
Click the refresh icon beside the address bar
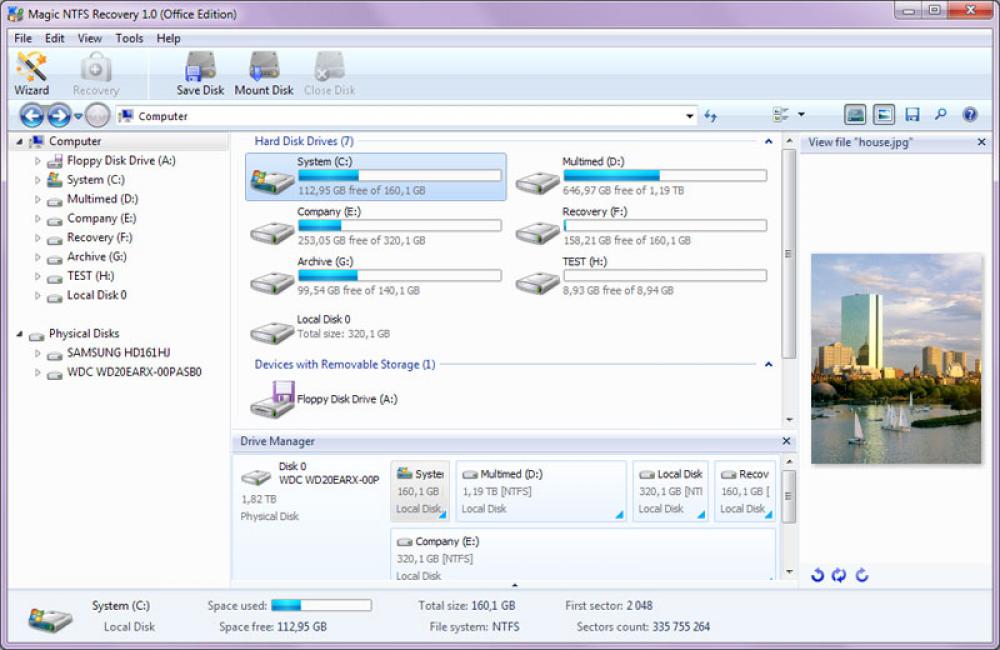(x=711, y=115)
